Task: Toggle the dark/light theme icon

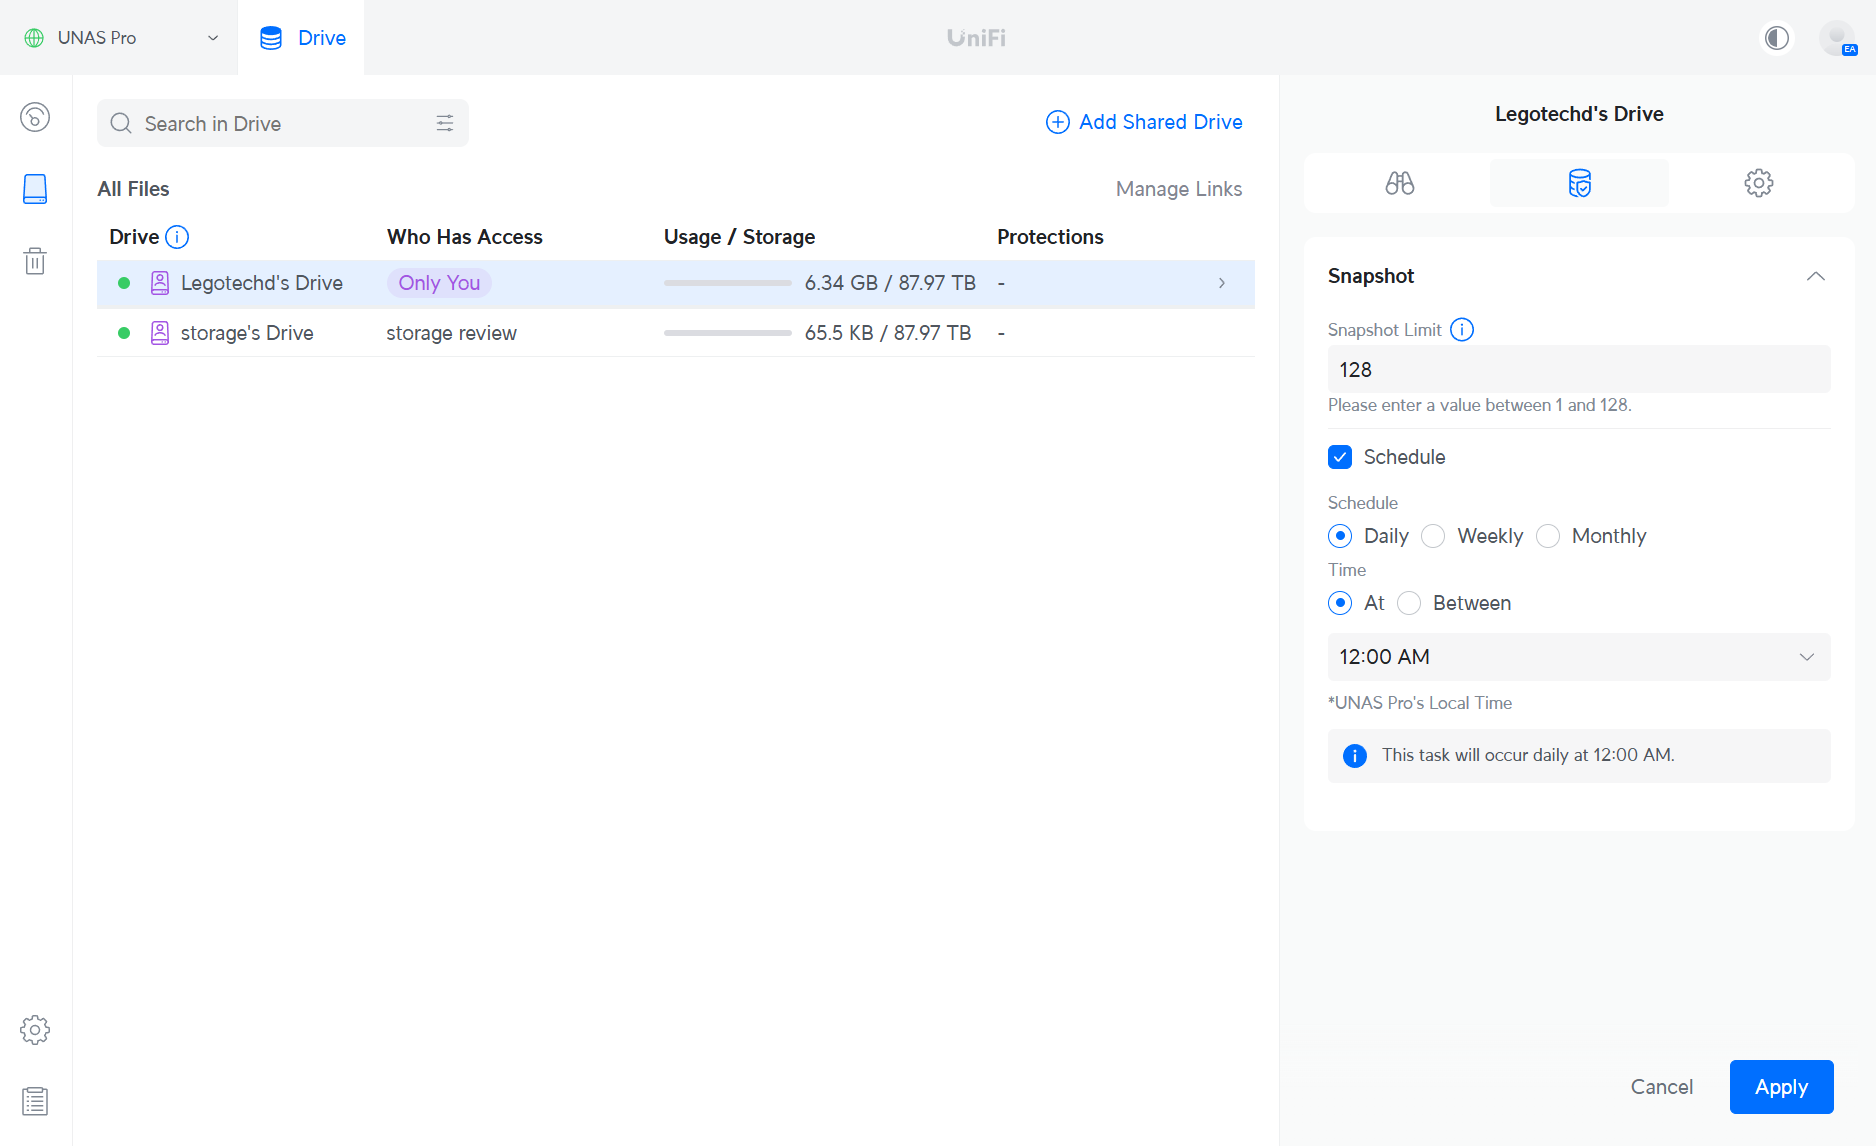Action: click(x=1777, y=38)
